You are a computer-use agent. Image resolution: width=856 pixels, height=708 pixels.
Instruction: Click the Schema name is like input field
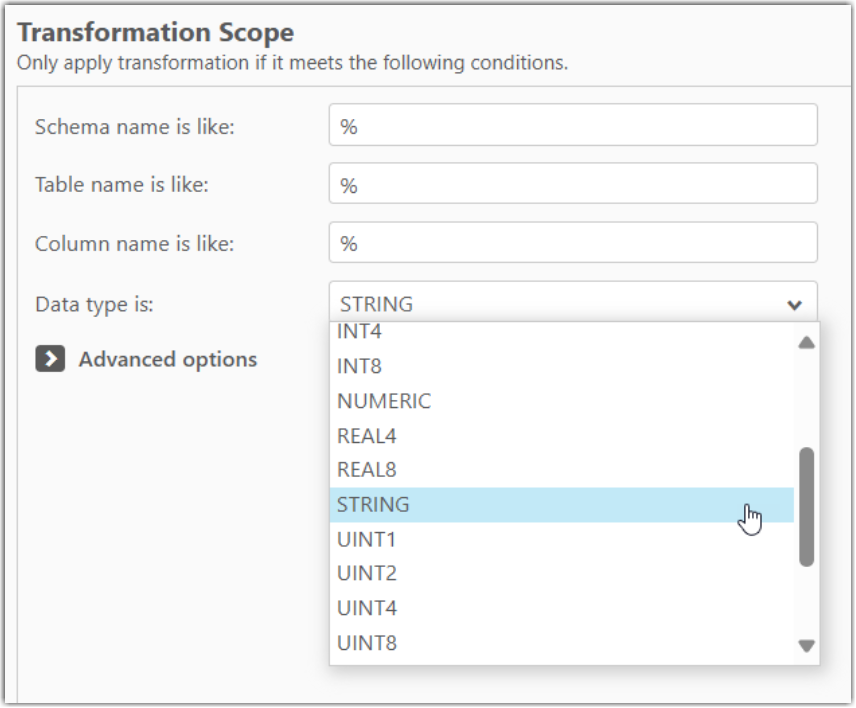570,127
